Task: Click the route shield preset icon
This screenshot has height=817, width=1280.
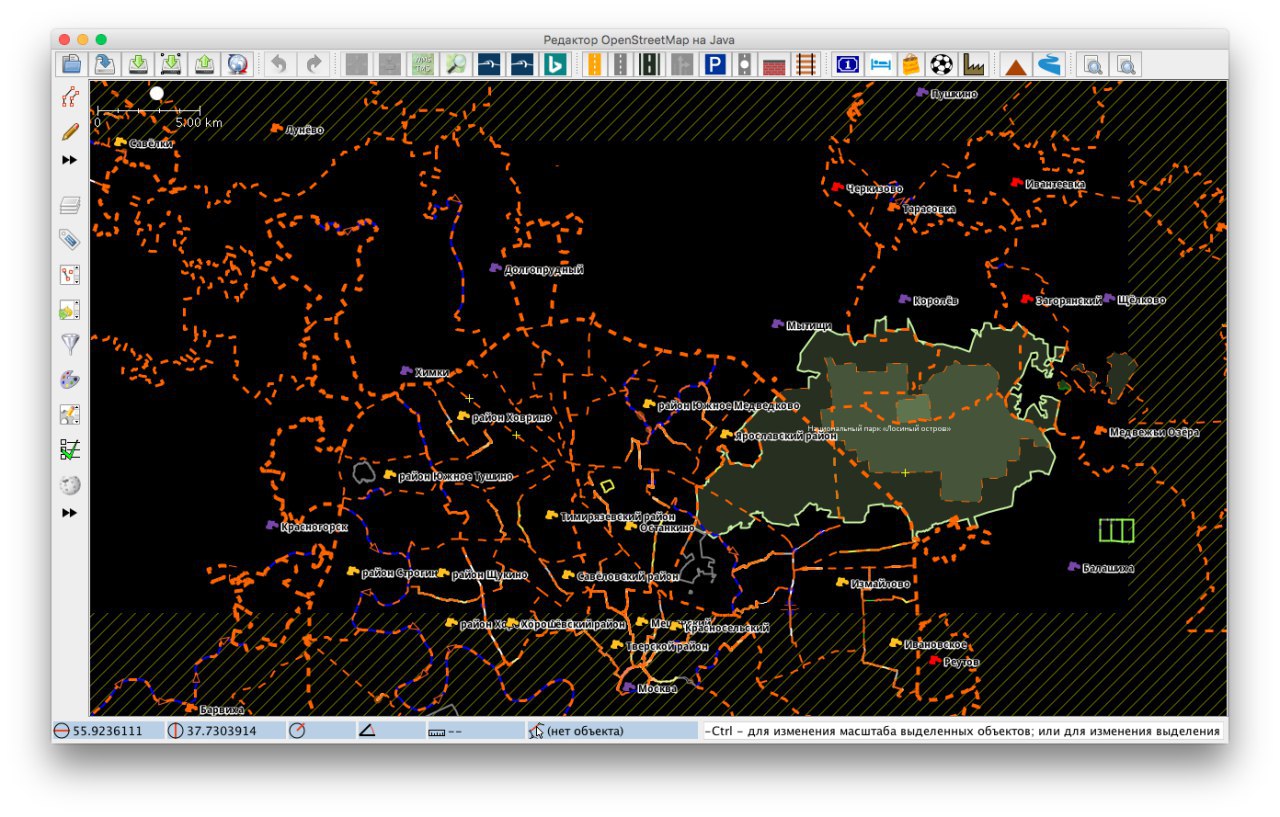Action: point(847,65)
